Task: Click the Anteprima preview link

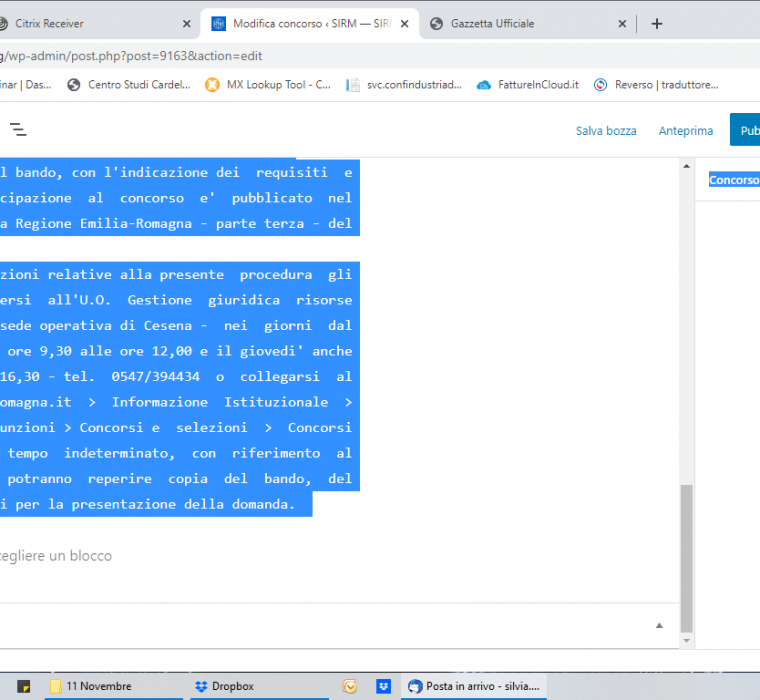Action: (686, 131)
